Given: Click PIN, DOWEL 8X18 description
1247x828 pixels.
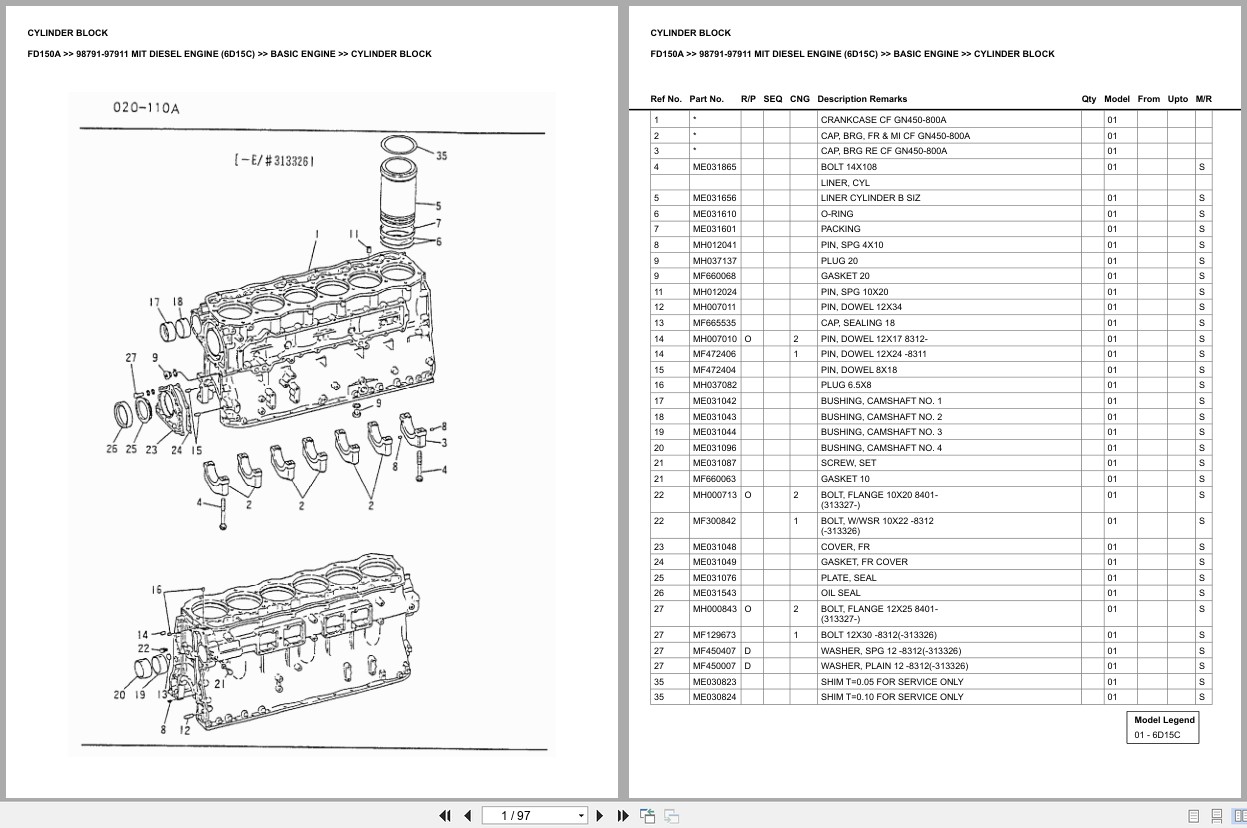Looking at the screenshot, I should point(859,370).
